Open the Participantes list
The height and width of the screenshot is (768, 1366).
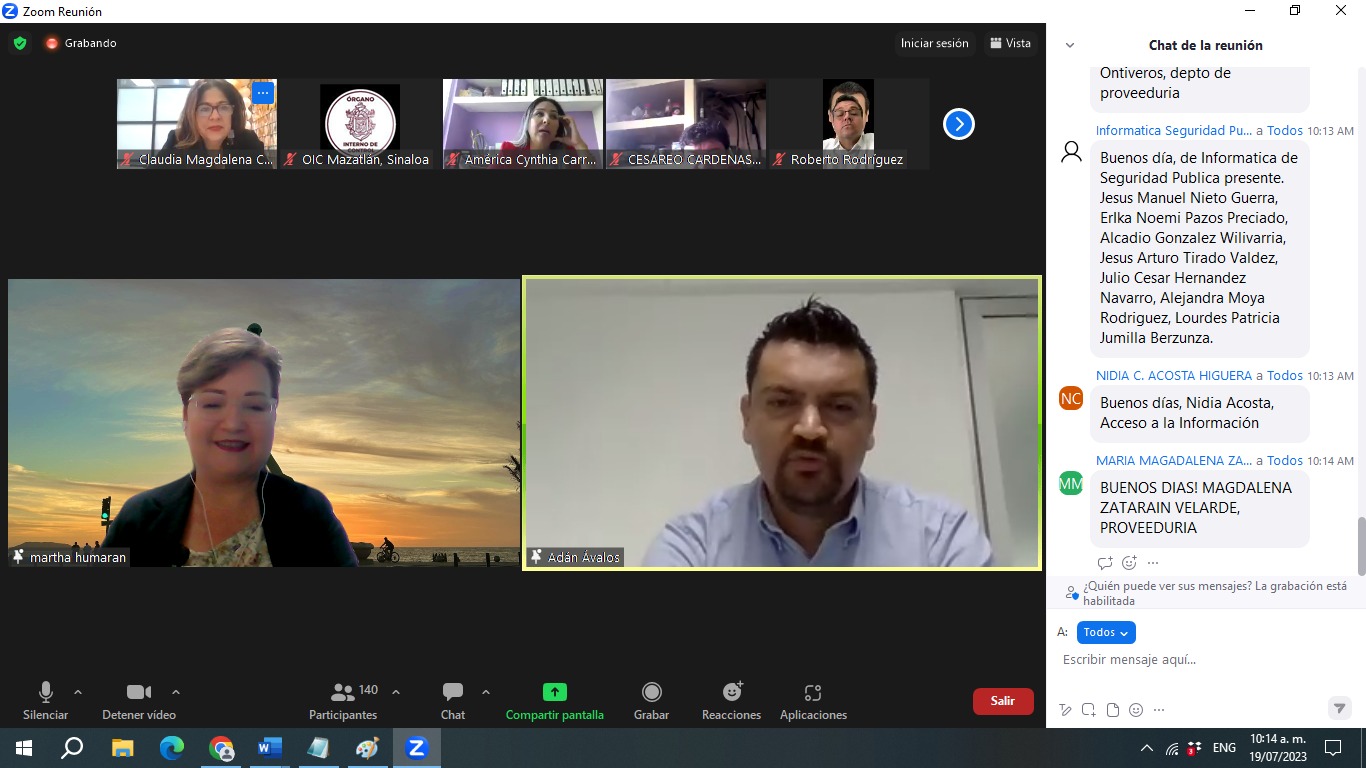click(x=343, y=700)
